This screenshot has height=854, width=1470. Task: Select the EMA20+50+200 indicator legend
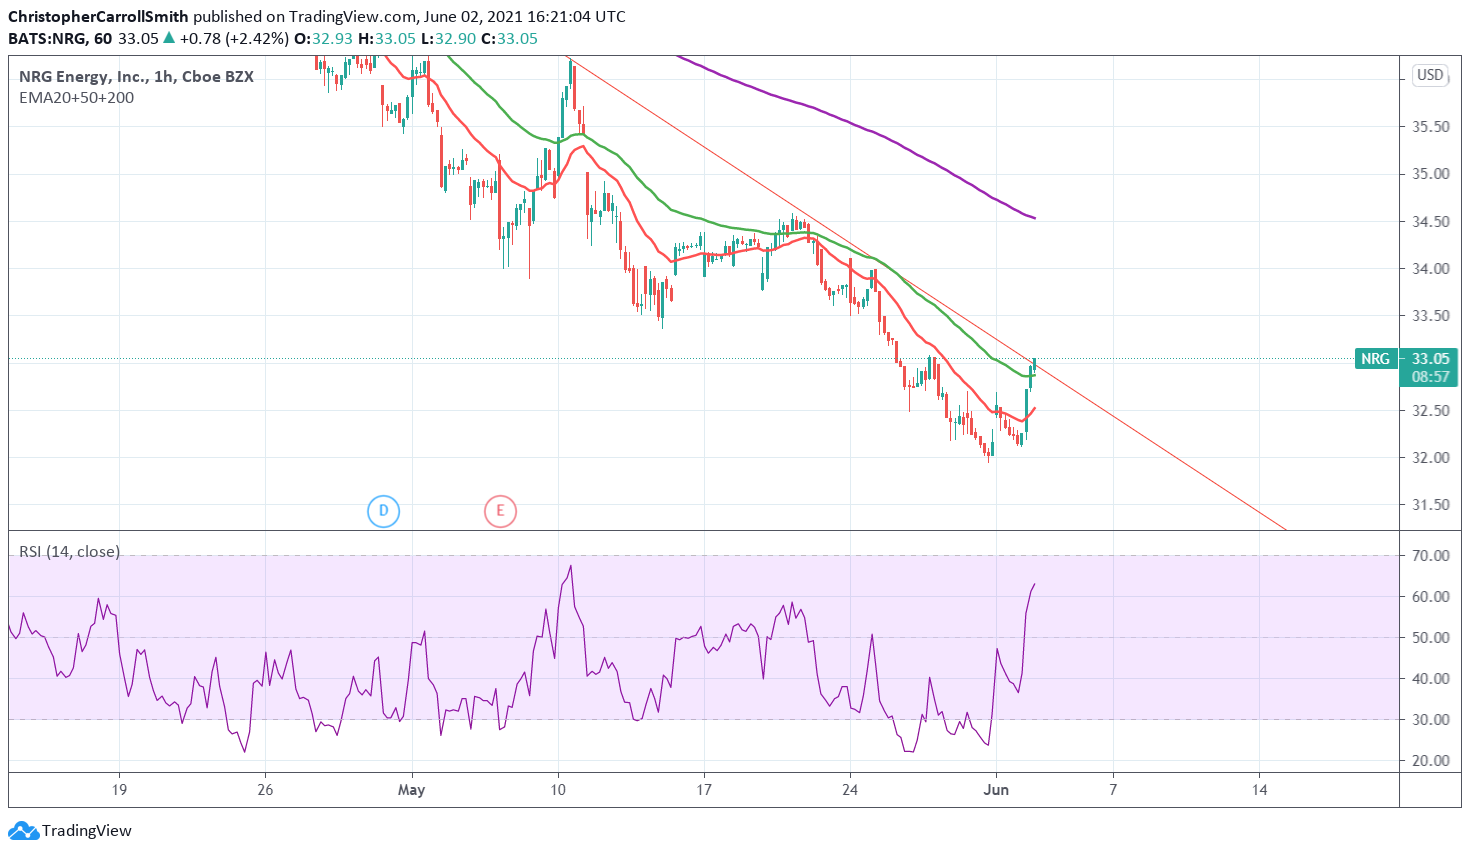click(76, 98)
